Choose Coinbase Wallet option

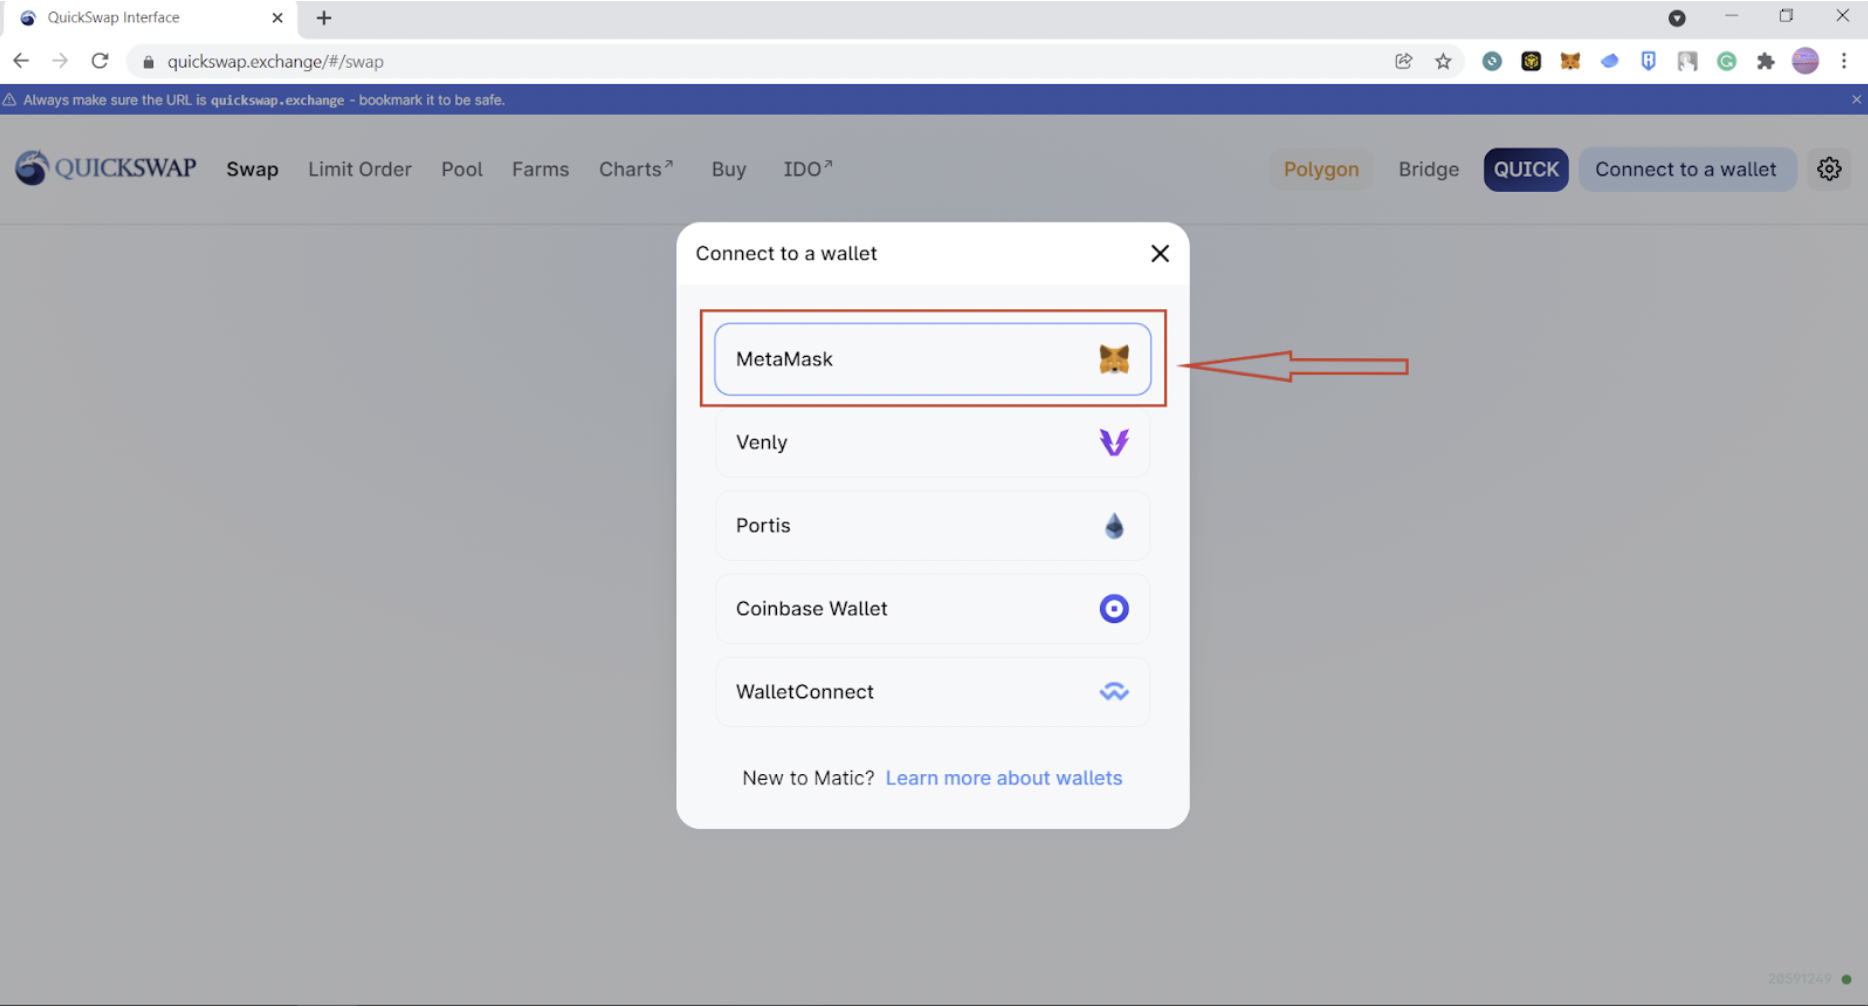point(932,608)
